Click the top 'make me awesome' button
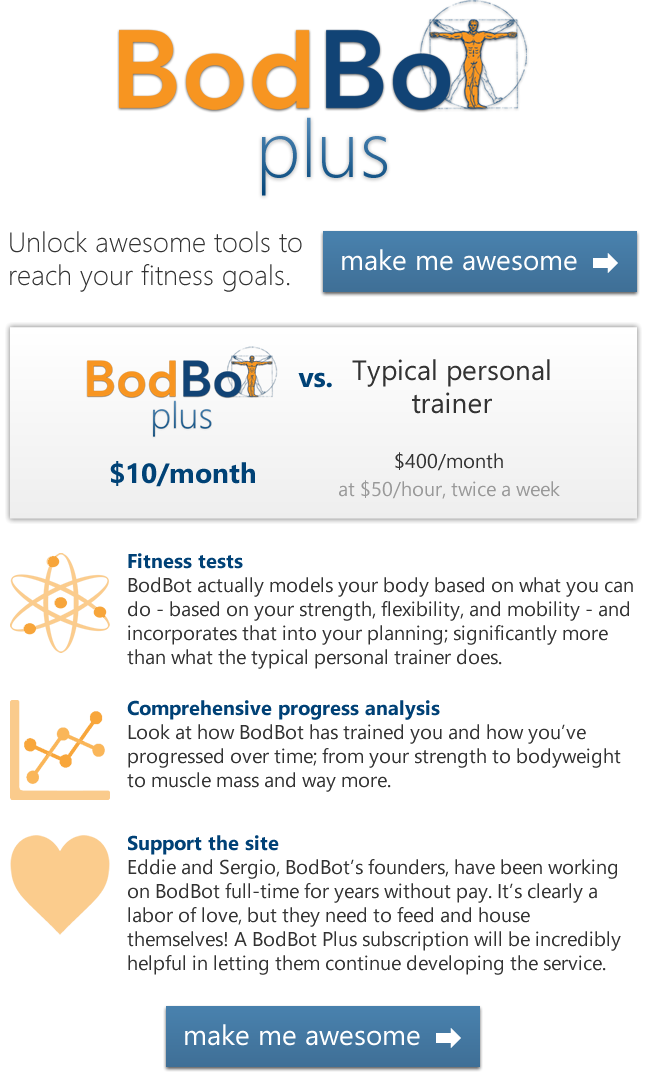The width and height of the screenshot is (645, 1078). pos(480,262)
